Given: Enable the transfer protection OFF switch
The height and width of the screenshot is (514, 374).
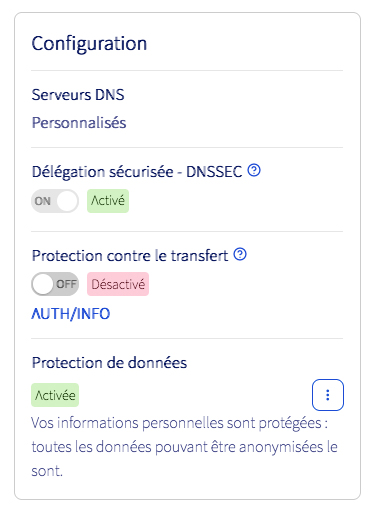Looking at the screenshot, I should [x=55, y=284].
